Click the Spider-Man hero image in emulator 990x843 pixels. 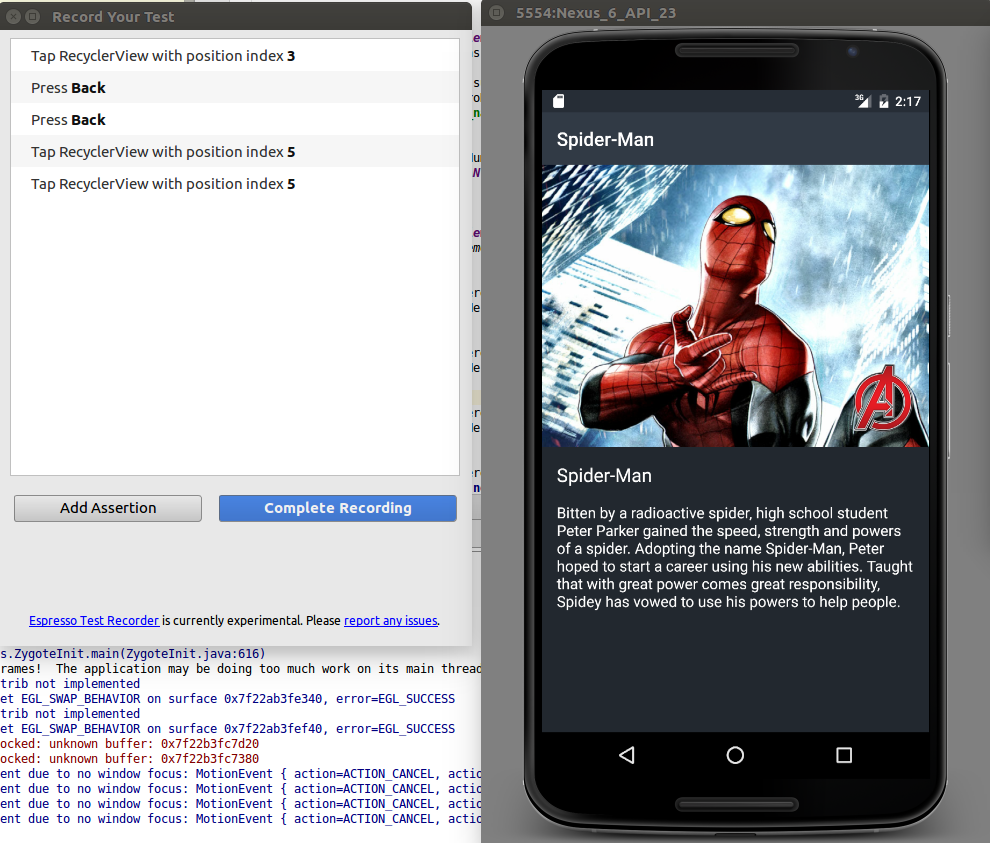[735, 306]
